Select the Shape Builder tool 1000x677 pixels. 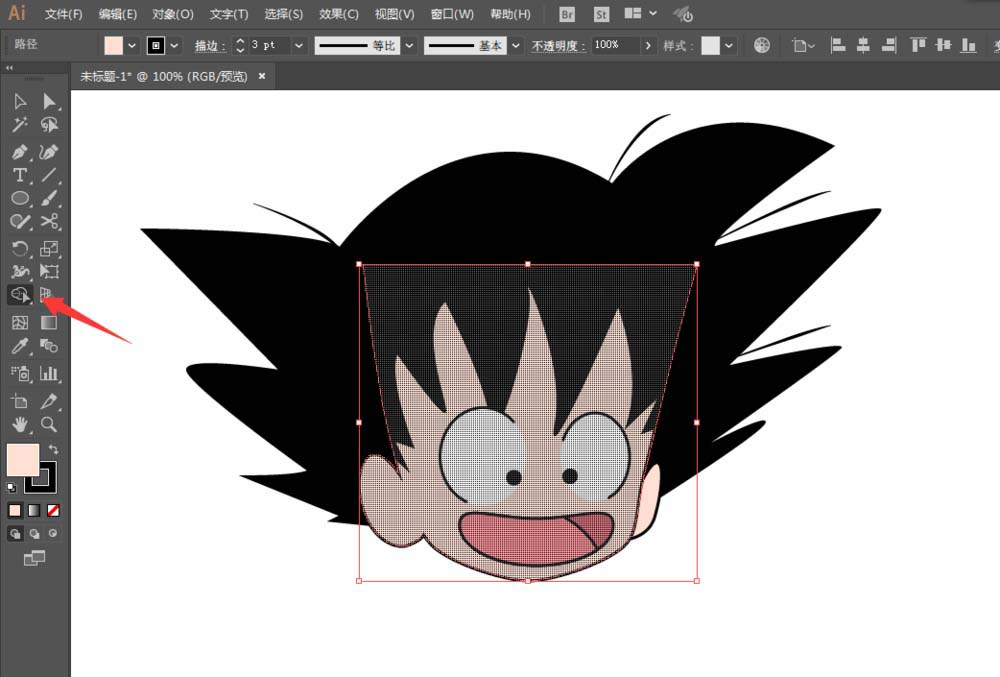[20, 295]
